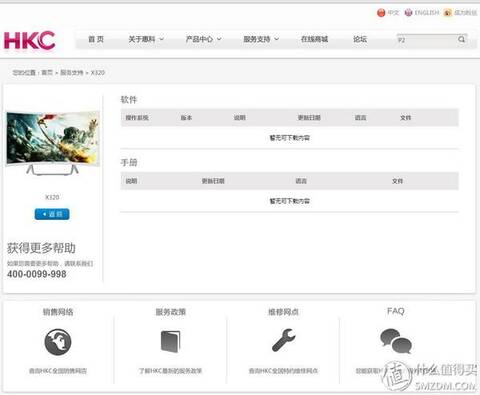
Task: Click the X320 curved monitor thumbnail
Action: pos(53,143)
